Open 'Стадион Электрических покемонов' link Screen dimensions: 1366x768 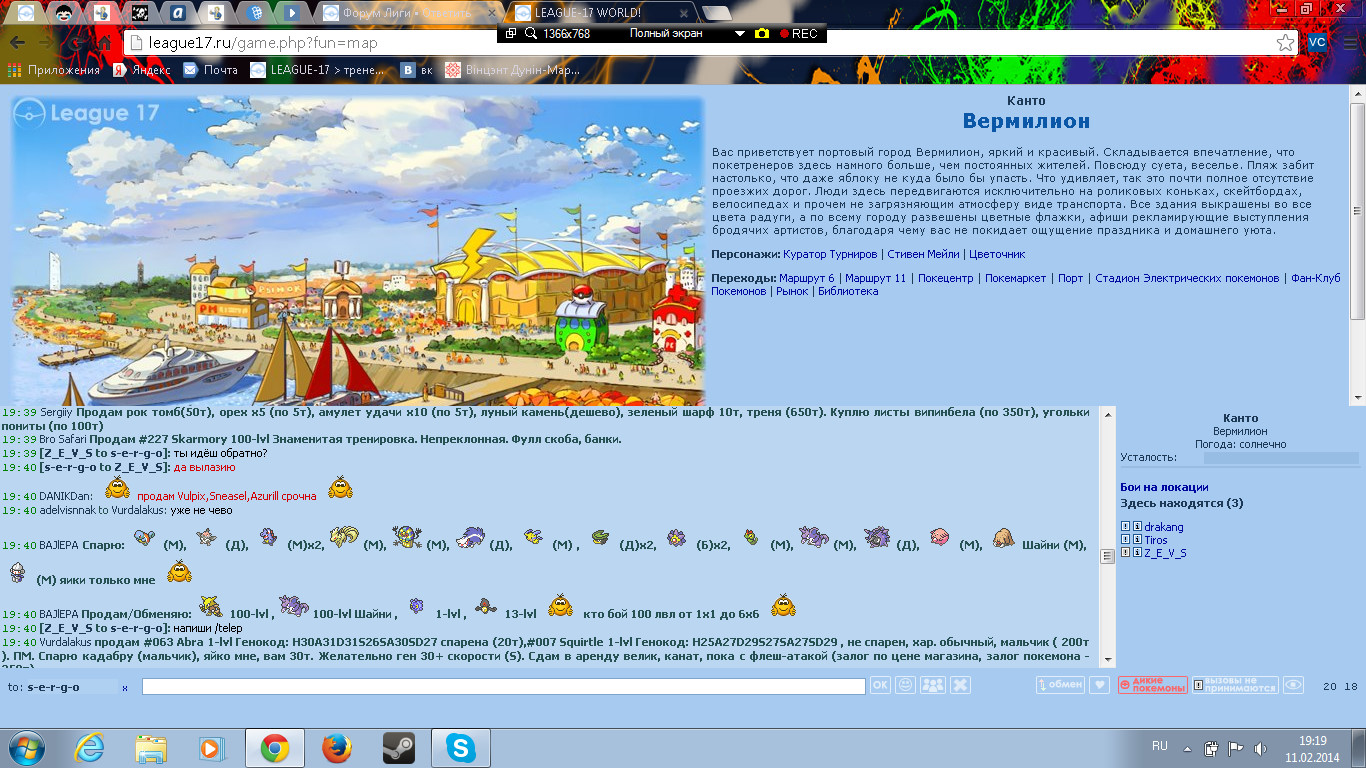(1187, 278)
